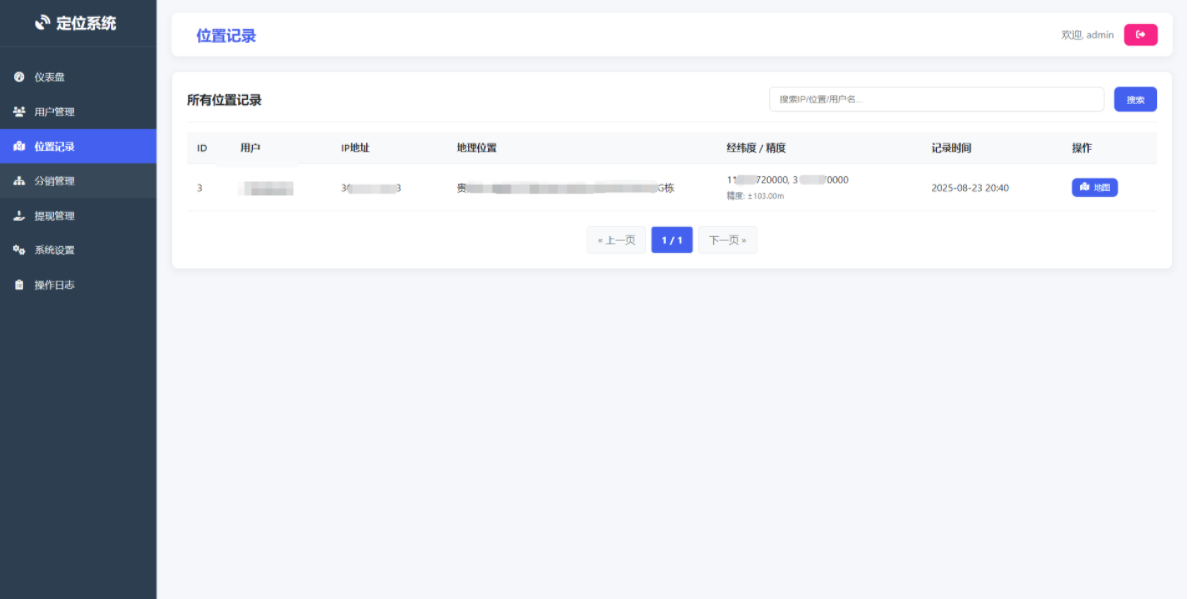
Task: Click the 定位系统 logo icon
Action: tap(43, 23)
